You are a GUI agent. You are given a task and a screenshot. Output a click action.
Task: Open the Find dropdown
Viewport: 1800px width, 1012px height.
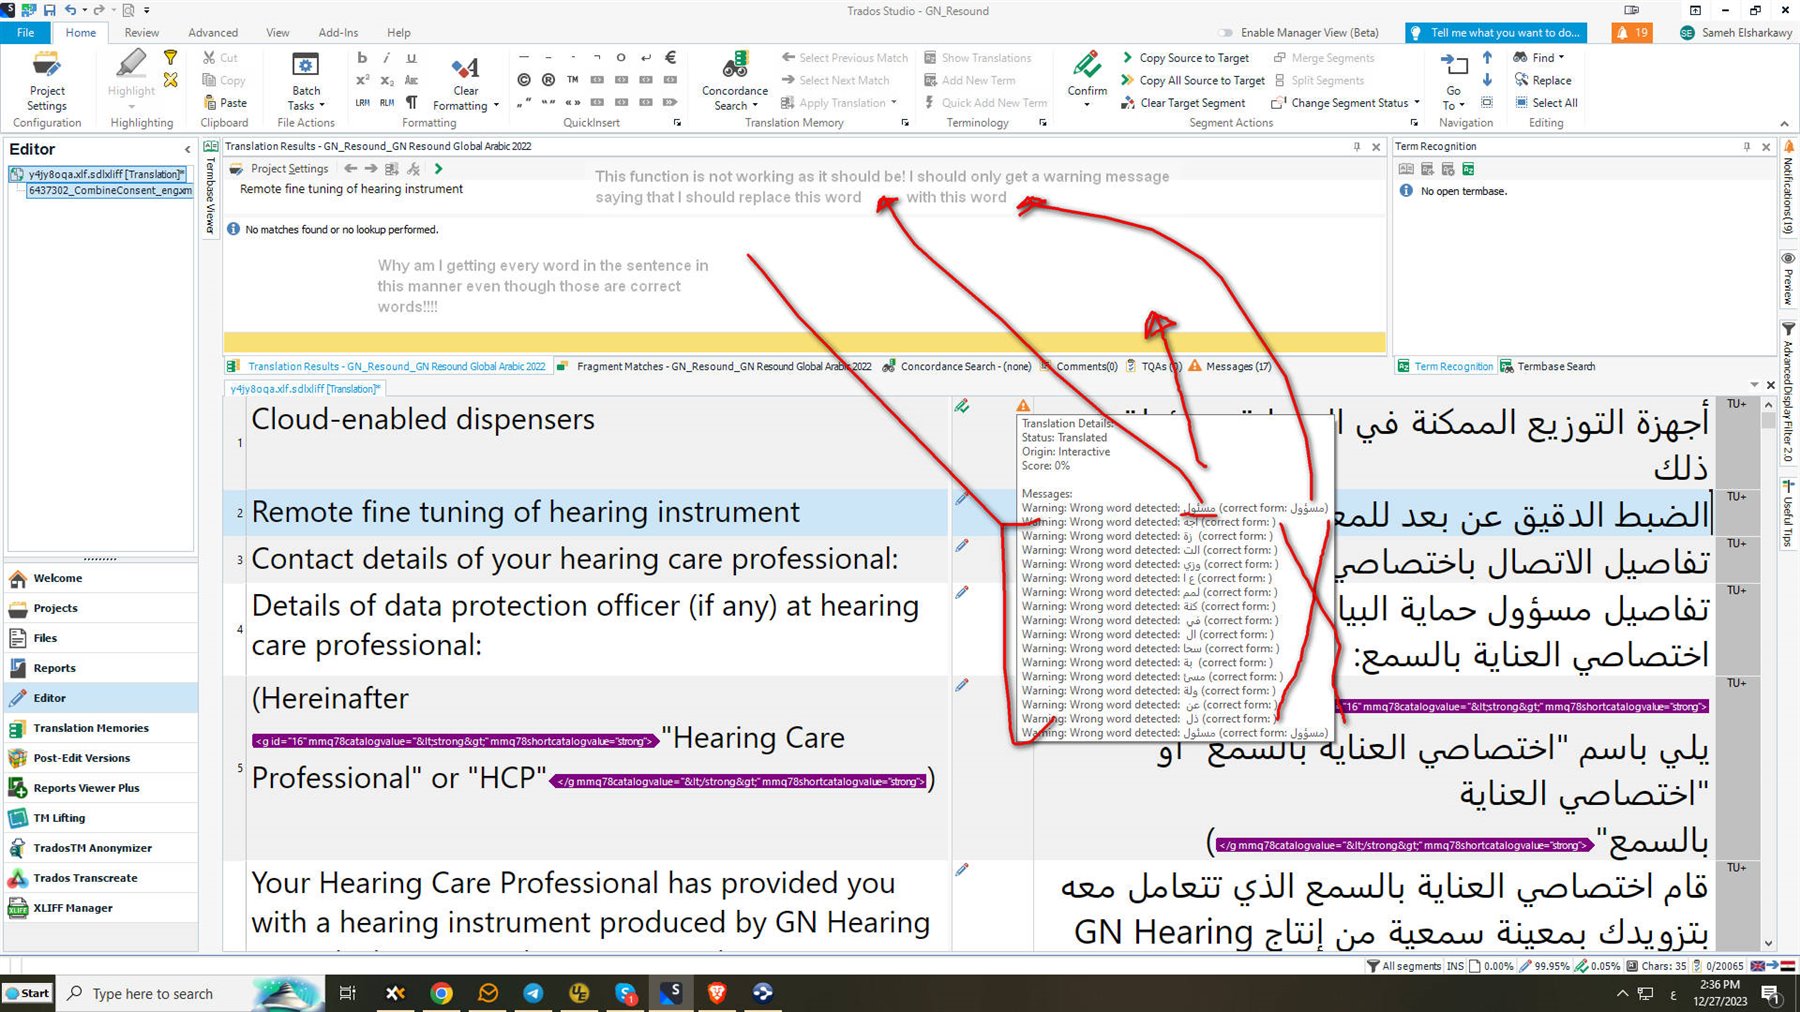(x=1539, y=58)
